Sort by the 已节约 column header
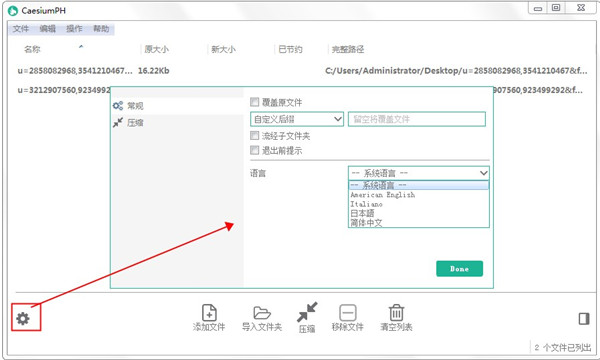600x360 pixels. (x=290, y=49)
